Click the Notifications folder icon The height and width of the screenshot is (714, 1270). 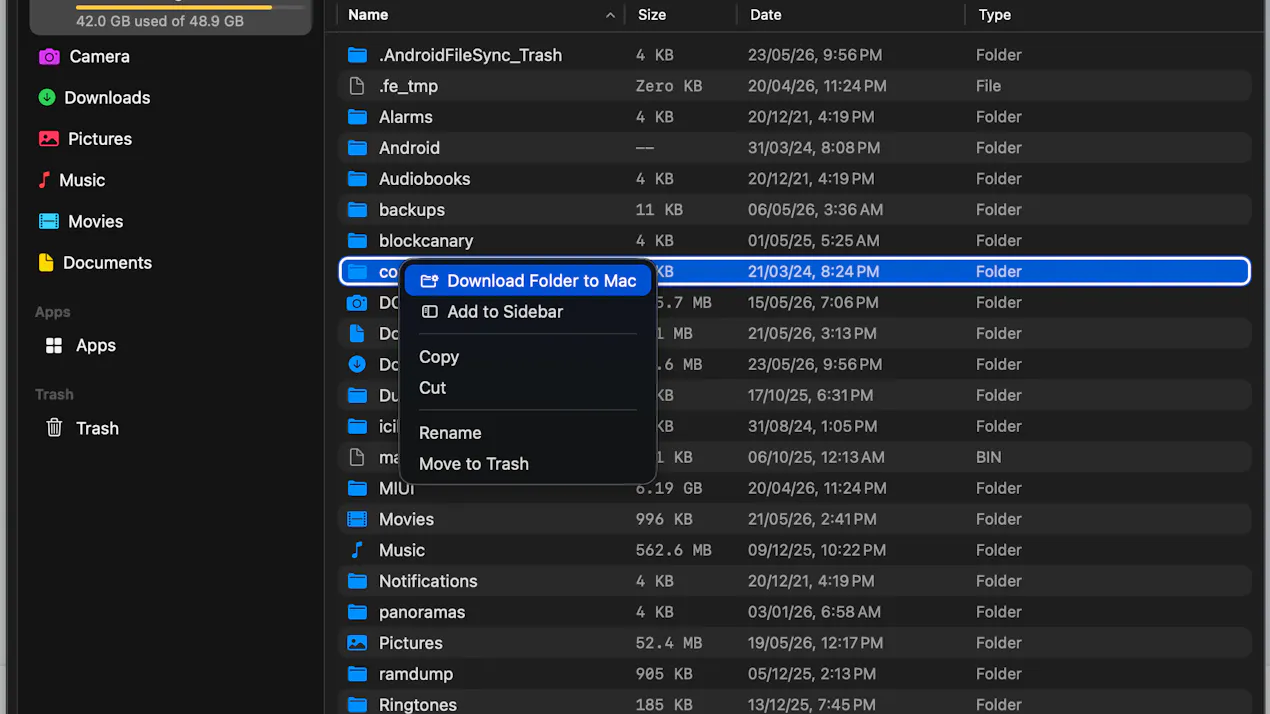[x=357, y=581]
